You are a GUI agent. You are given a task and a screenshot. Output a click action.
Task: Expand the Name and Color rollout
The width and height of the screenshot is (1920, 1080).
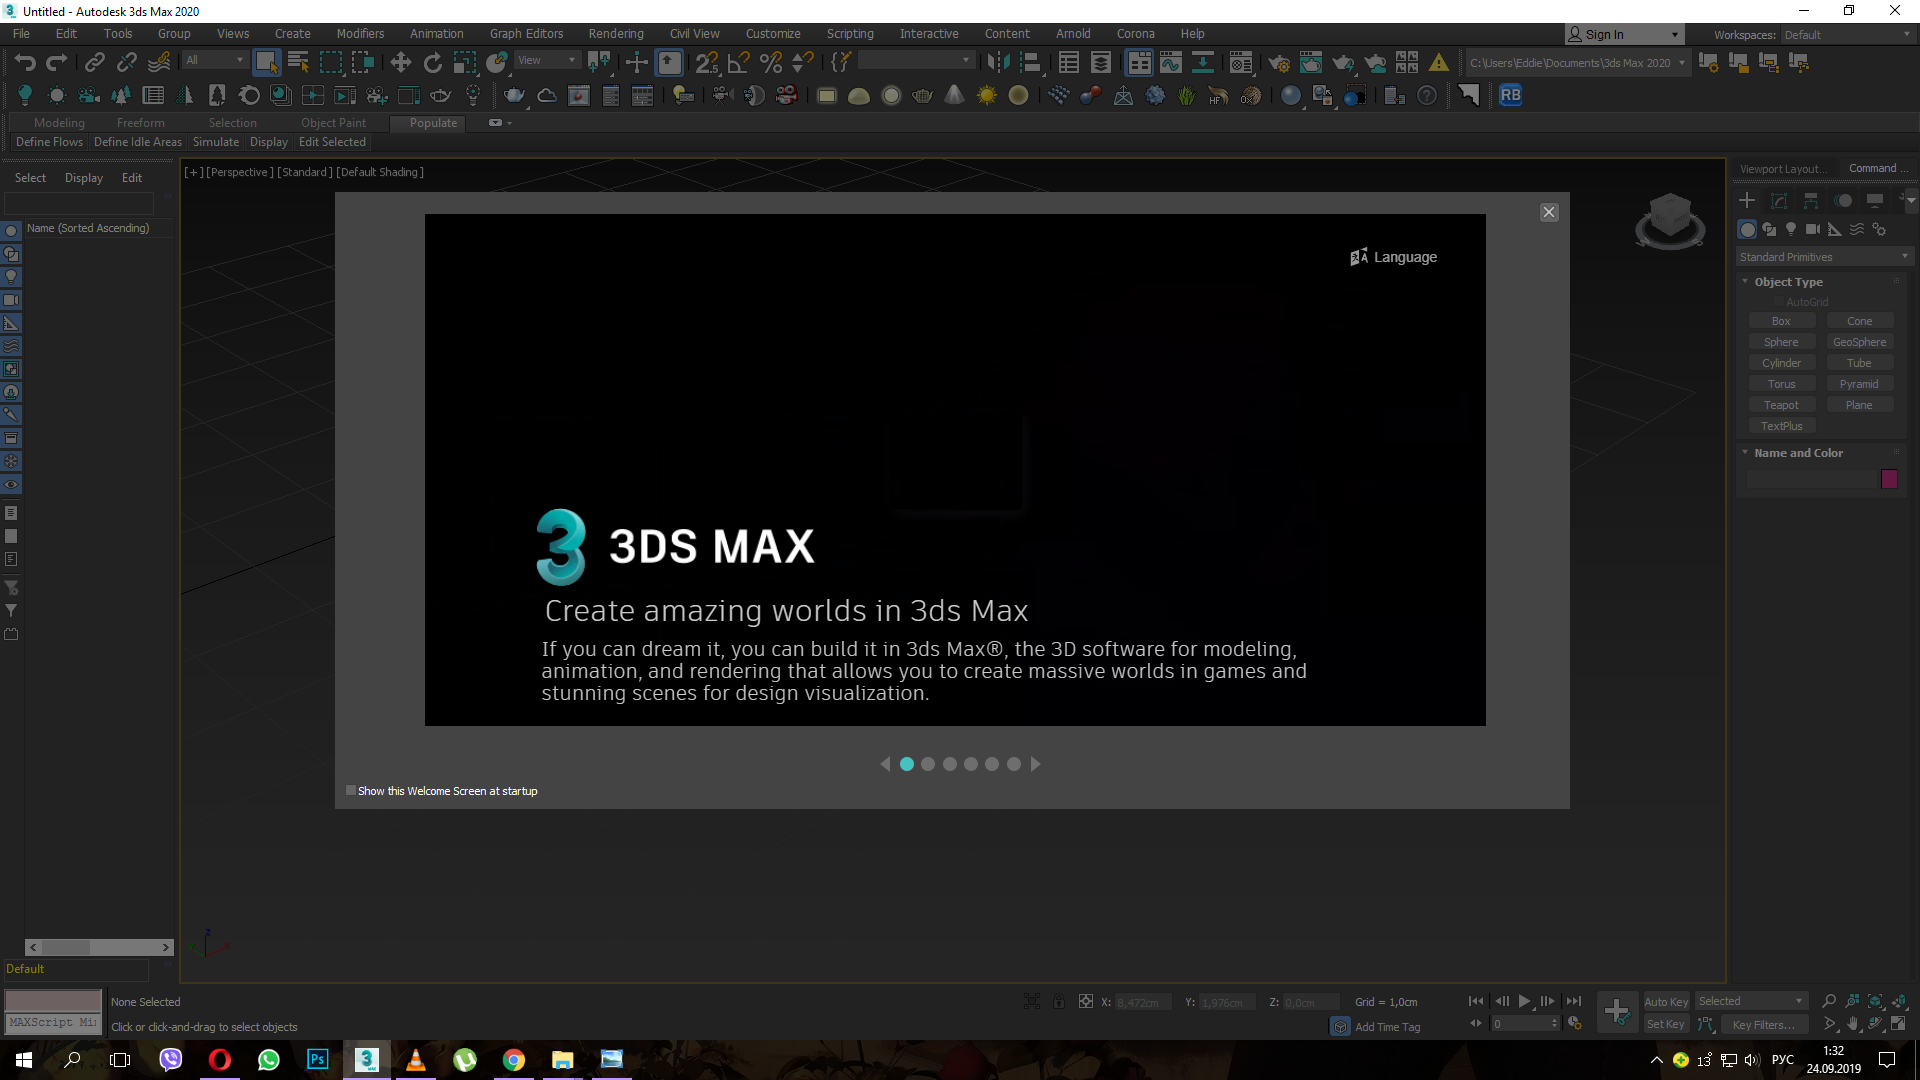1797,452
